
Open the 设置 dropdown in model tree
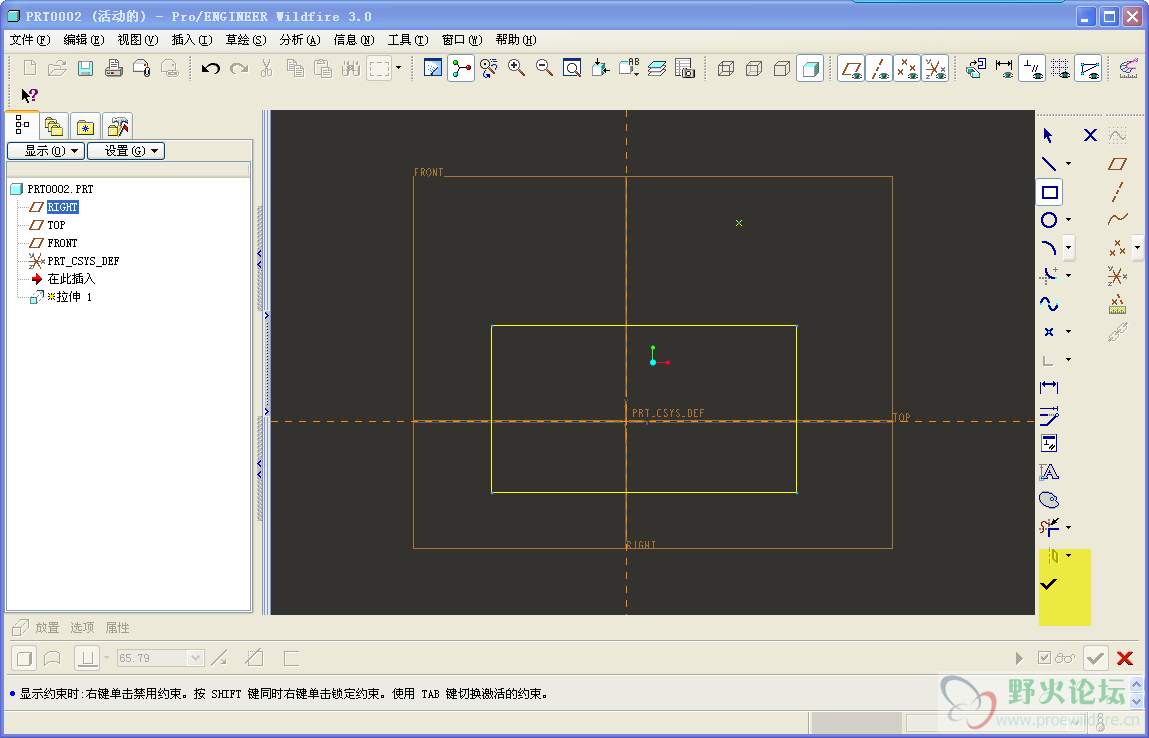126,151
